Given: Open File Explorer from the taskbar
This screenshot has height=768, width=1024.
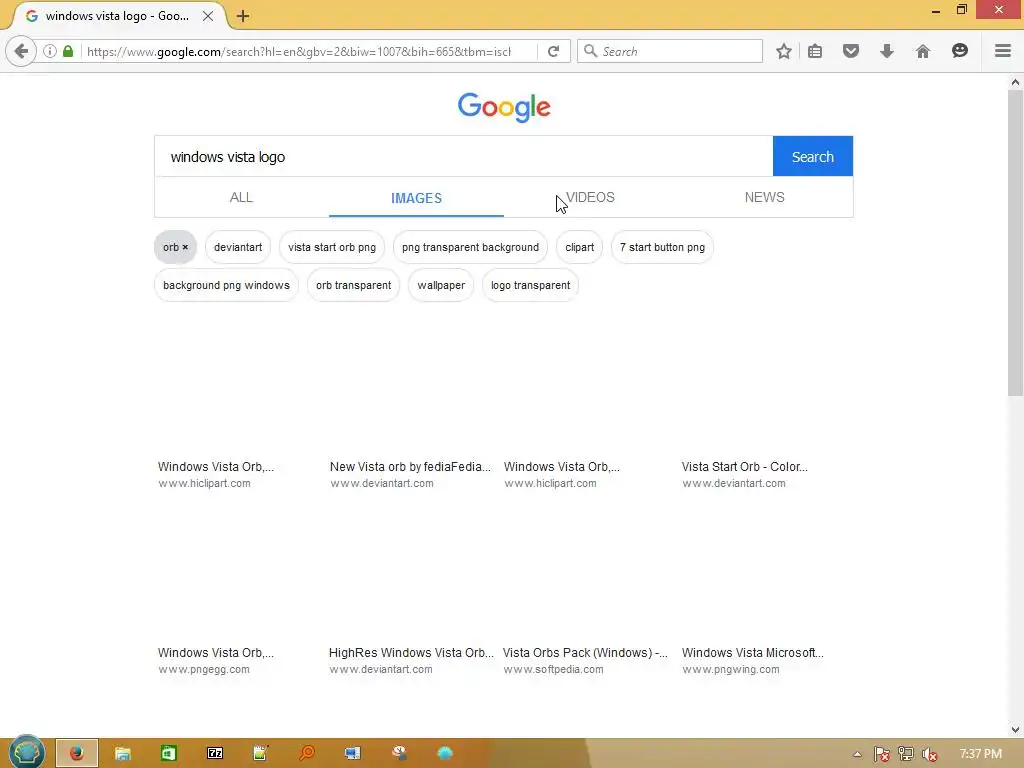Looking at the screenshot, I should click(123, 753).
